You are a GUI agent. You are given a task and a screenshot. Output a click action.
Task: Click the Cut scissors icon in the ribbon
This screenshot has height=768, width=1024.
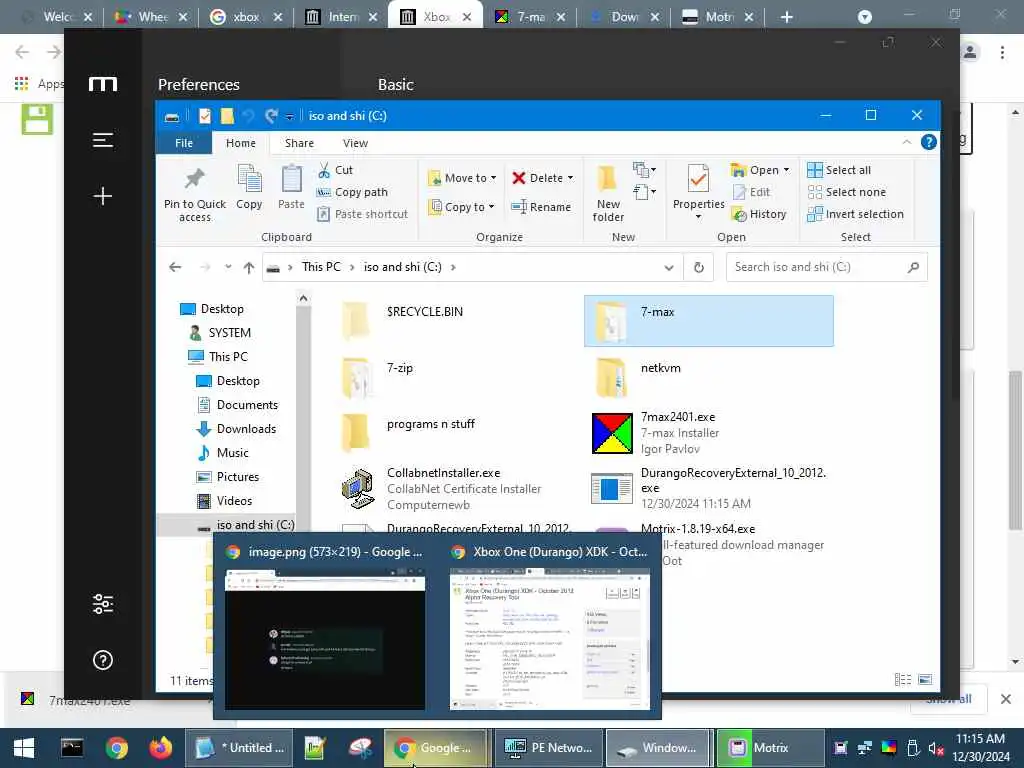tap(325, 170)
